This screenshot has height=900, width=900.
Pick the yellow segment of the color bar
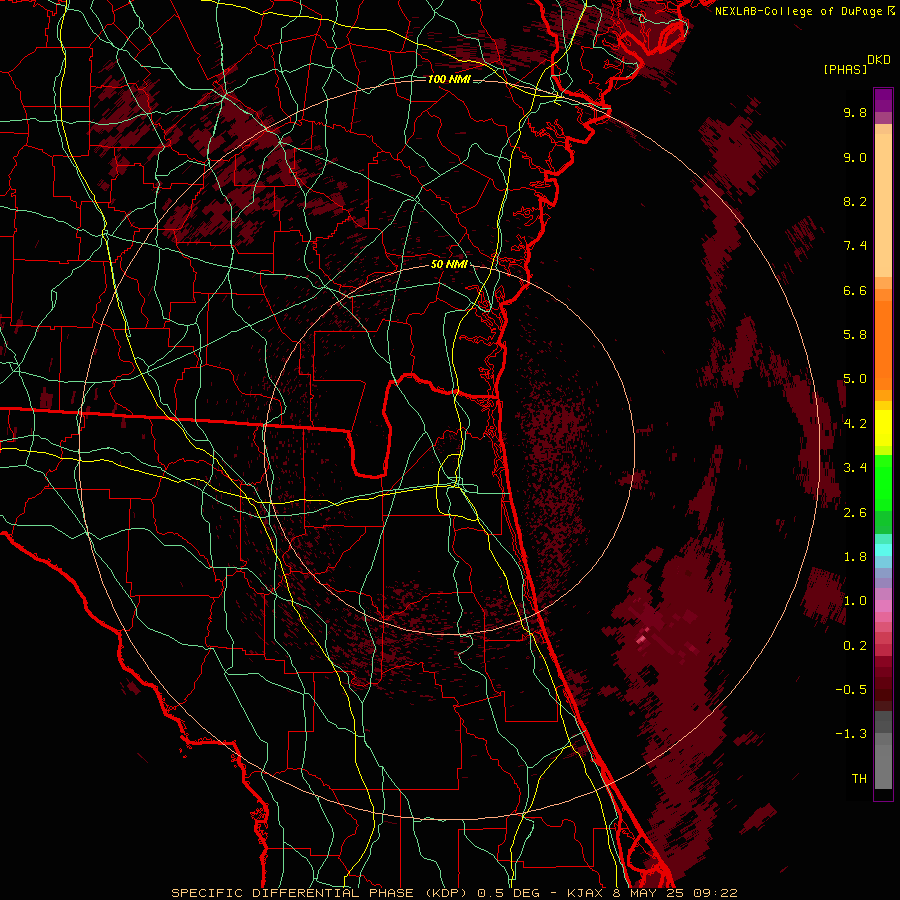883,428
